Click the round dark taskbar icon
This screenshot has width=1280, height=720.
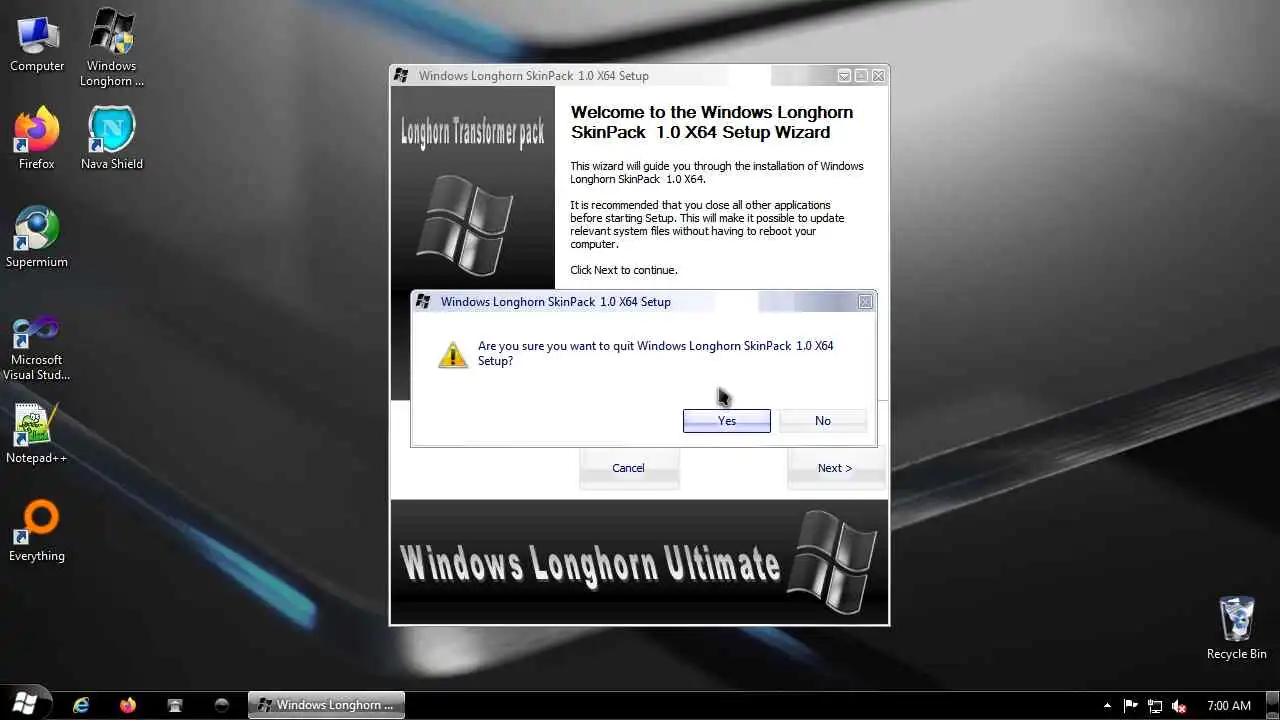coord(222,705)
